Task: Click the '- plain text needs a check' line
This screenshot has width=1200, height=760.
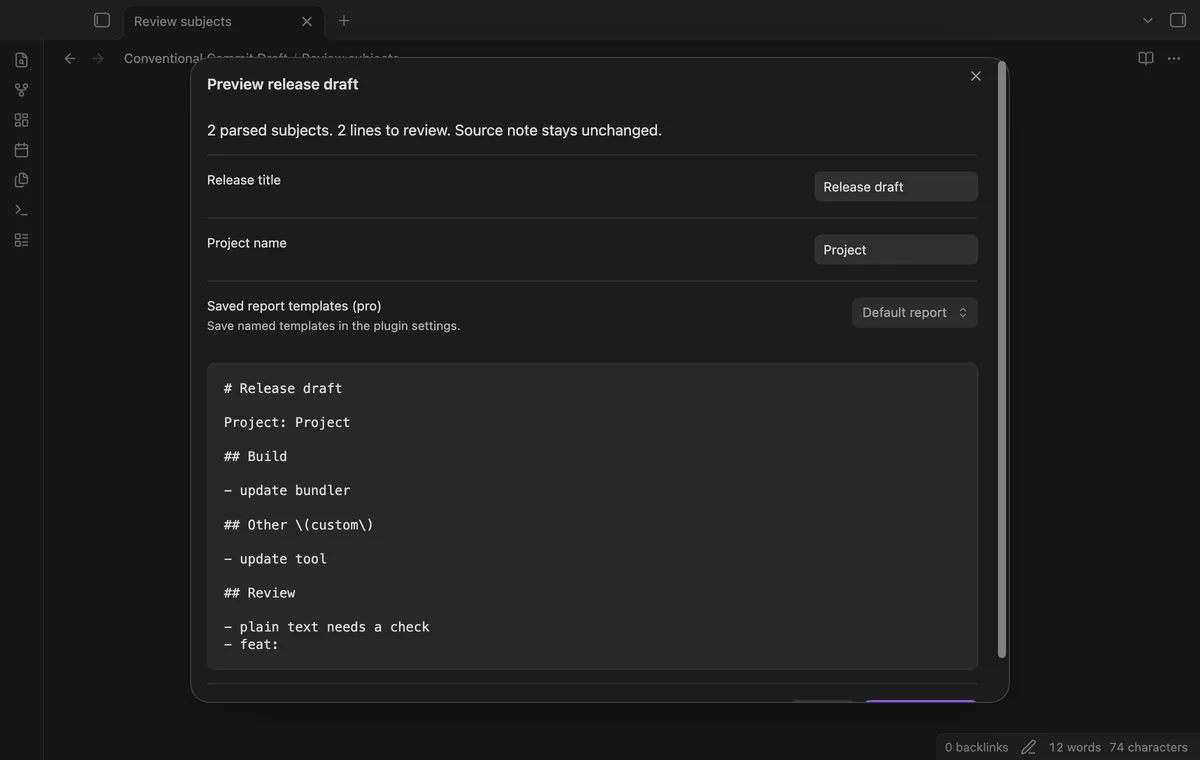Action: point(327,627)
